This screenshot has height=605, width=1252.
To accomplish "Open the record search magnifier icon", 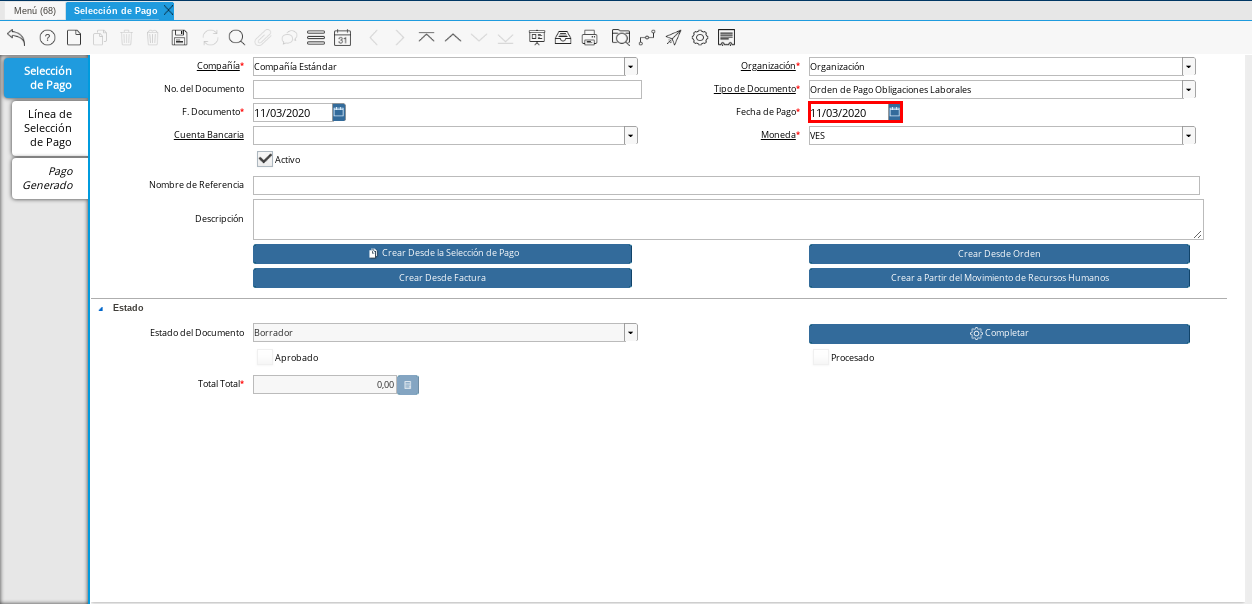I will pos(237,38).
